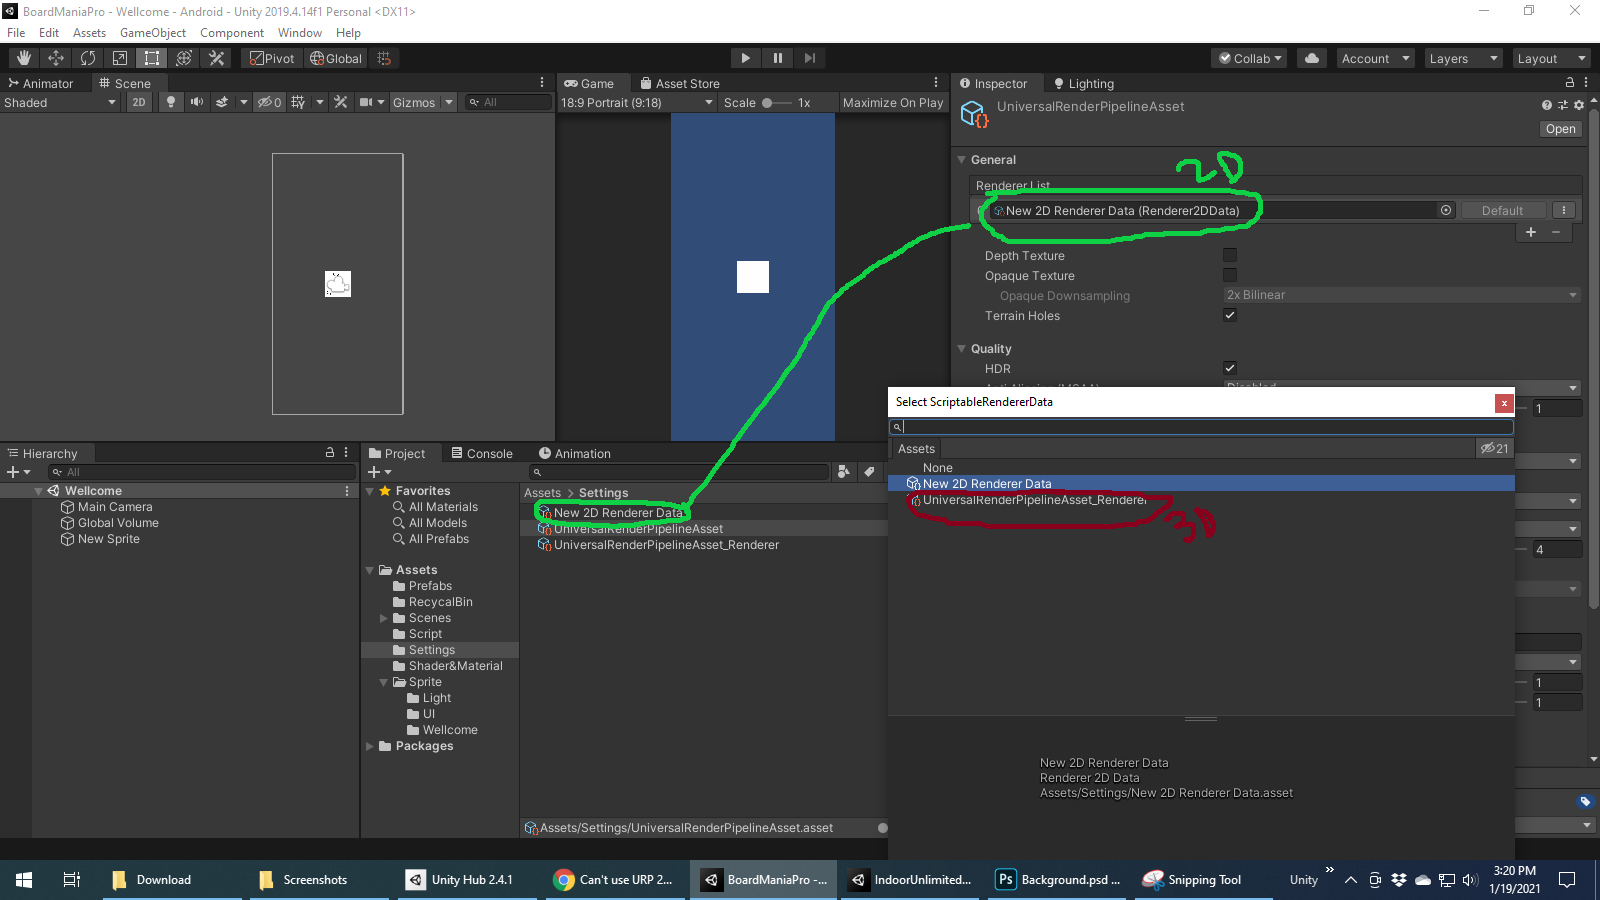
Task: Collapse the General section
Action: click(x=962, y=159)
